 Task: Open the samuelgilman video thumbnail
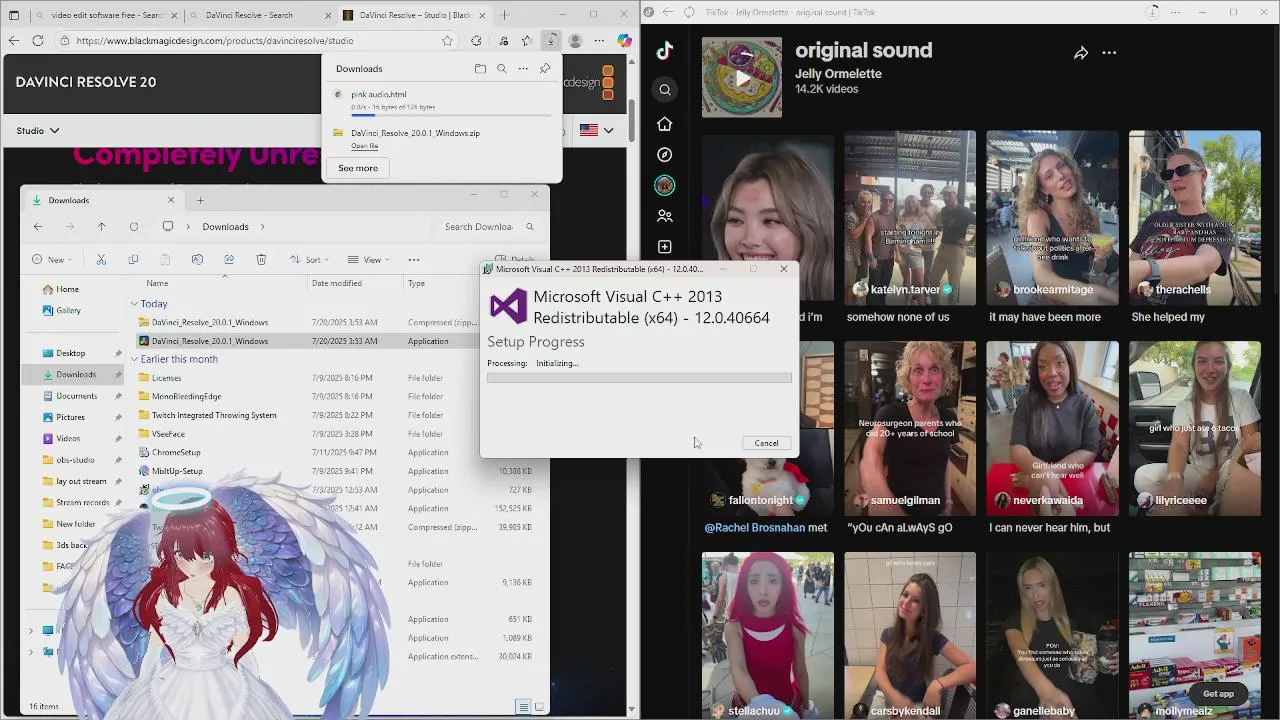click(x=910, y=428)
